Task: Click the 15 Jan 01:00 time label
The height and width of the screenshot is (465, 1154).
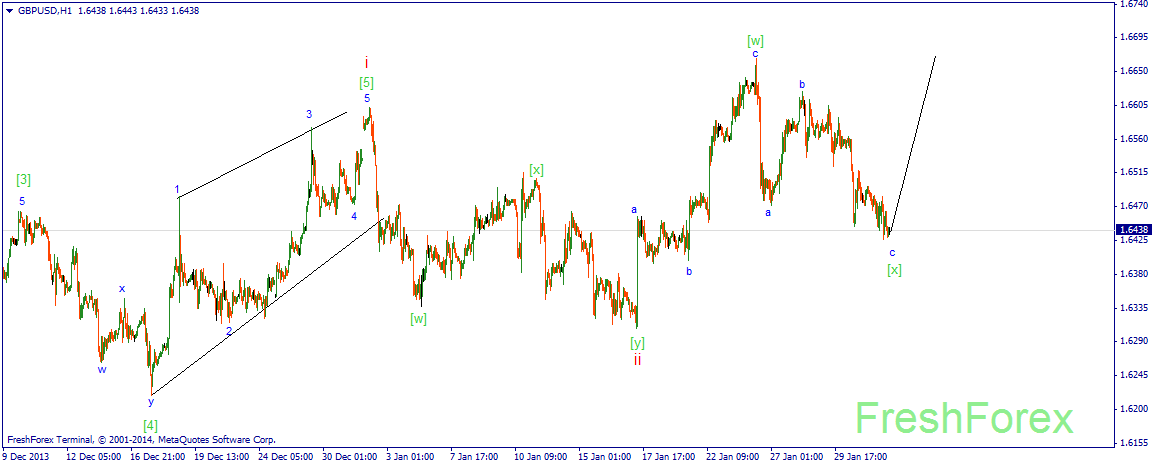Action: [x=606, y=456]
